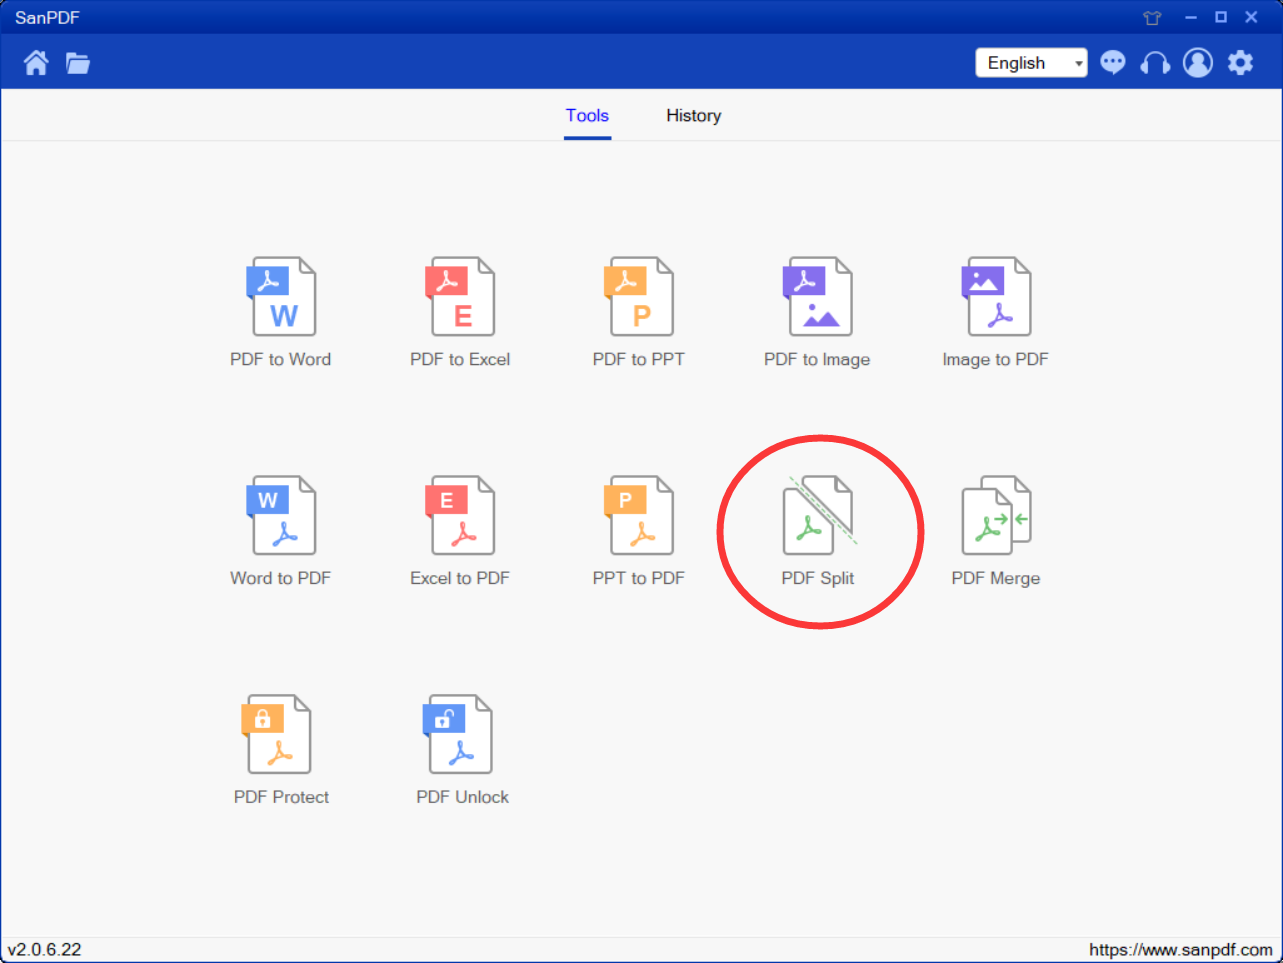Switch to the History tab
The width and height of the screenshot is (1283, 963).
[693, 115]
